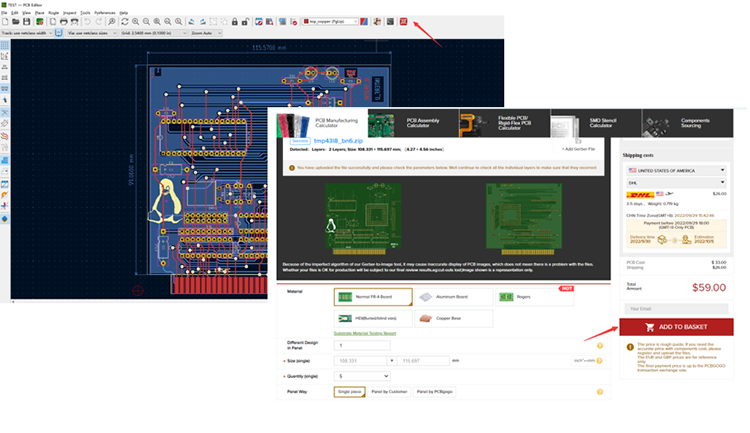
Task: Click the Design Rules Checker icon
Action: 294,22
